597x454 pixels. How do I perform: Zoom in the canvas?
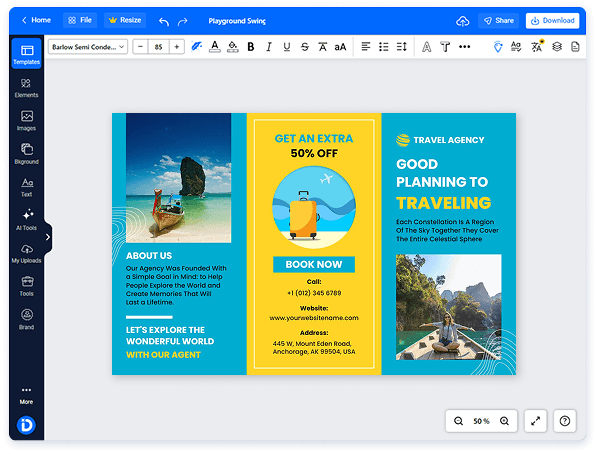pos(504,421)
